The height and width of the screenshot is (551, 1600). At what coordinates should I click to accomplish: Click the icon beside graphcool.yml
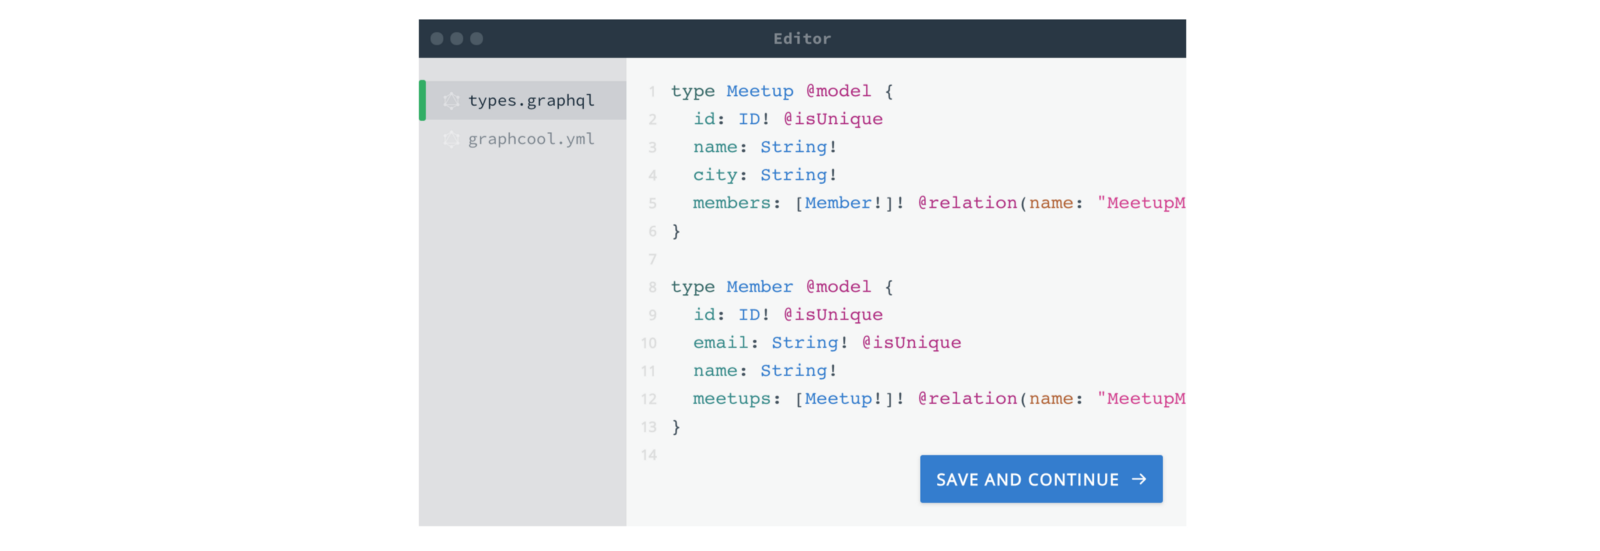click(452, 139)
